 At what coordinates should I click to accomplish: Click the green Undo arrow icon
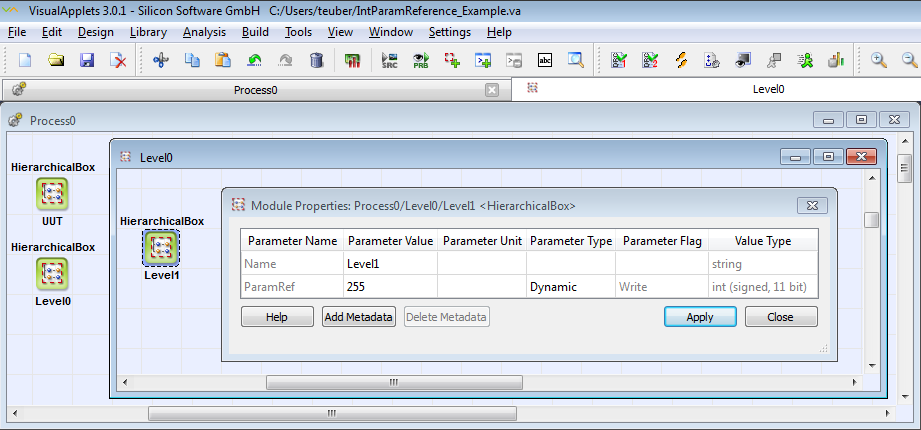tap(255, 60)
